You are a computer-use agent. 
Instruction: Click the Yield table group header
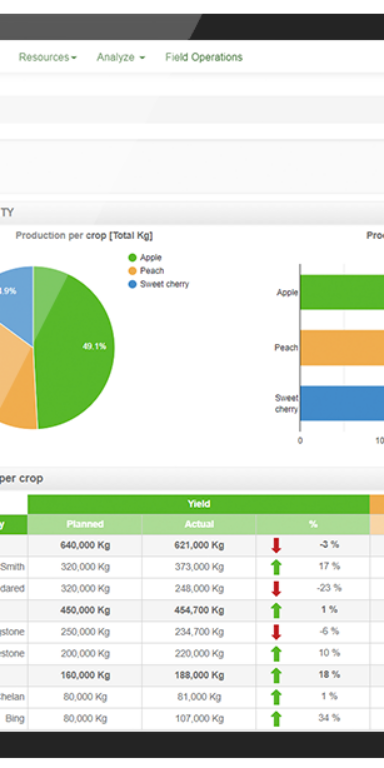coord(198,504)
